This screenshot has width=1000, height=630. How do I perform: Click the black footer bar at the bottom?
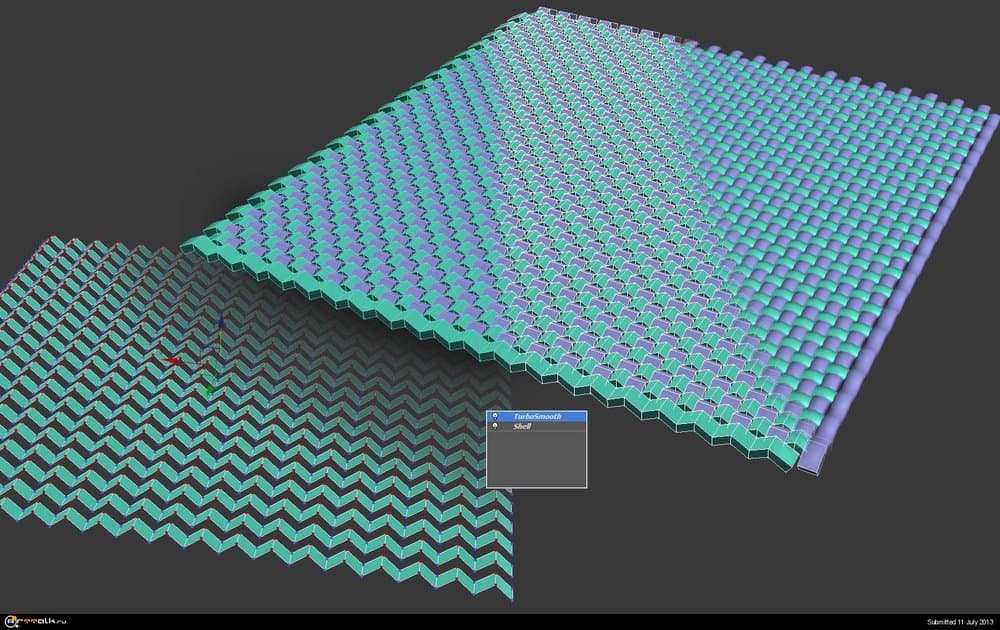[500, 622]
